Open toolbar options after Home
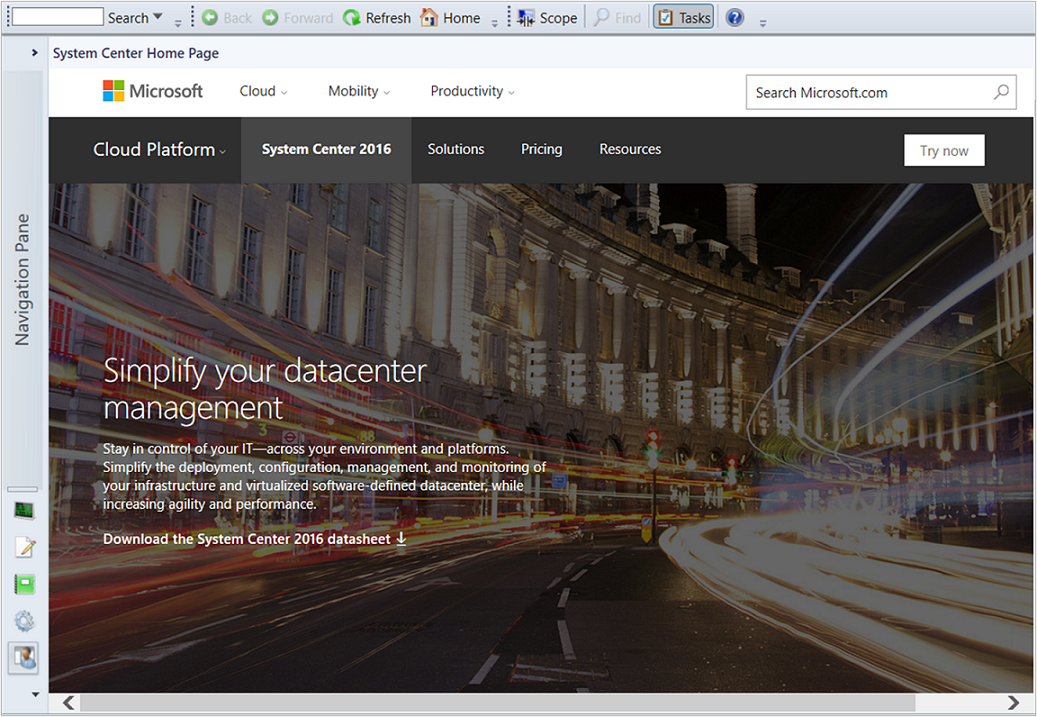The image size is (1037, 717). tap(495, 23)
